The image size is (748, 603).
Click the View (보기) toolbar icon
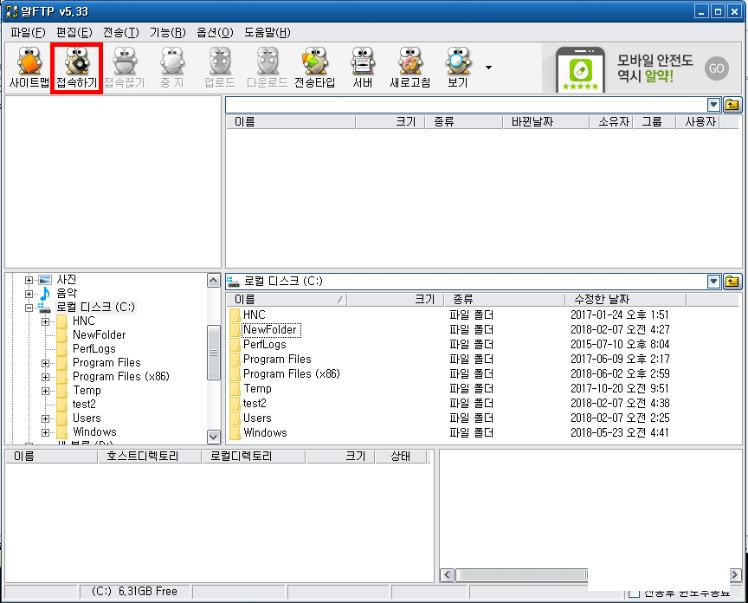pyautogui.click(x=458, y=68)
